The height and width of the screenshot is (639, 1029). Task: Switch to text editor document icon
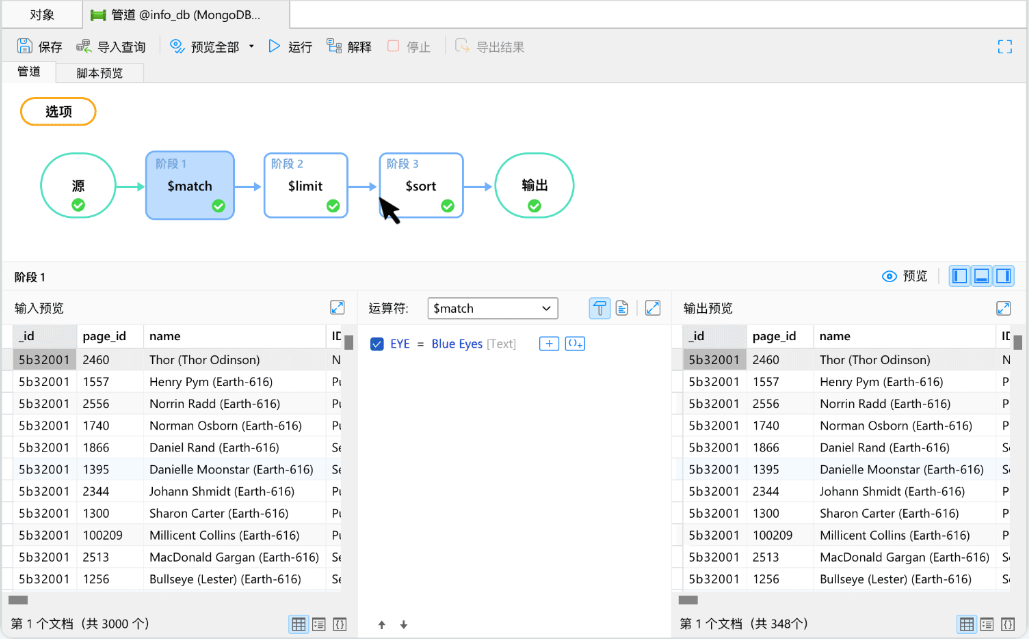pos(622,308)
